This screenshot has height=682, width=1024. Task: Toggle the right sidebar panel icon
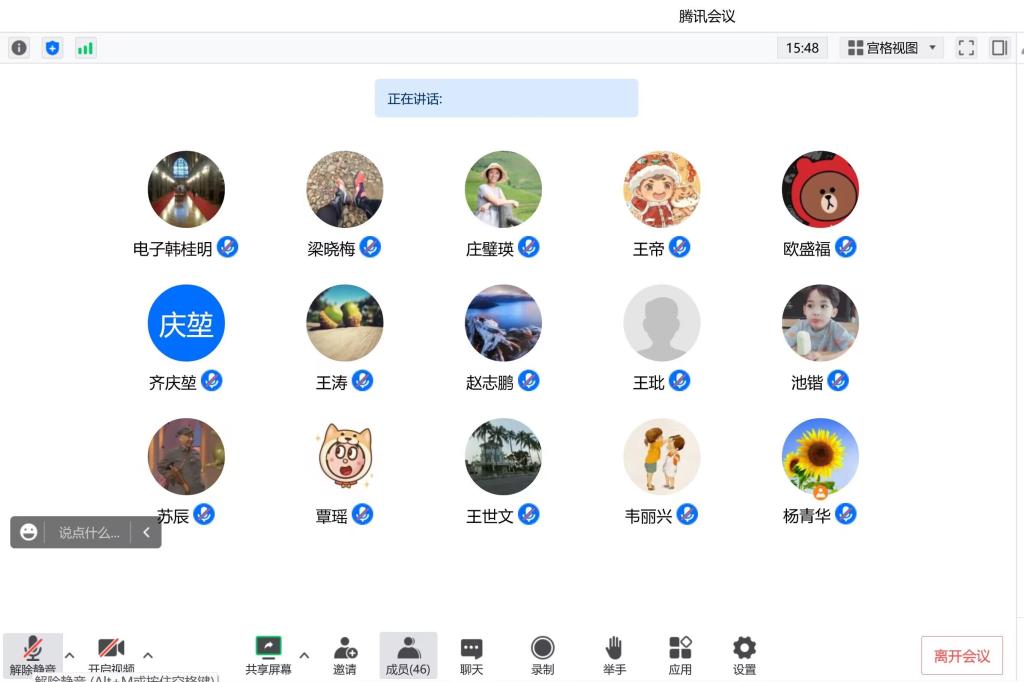coord(999,48)
